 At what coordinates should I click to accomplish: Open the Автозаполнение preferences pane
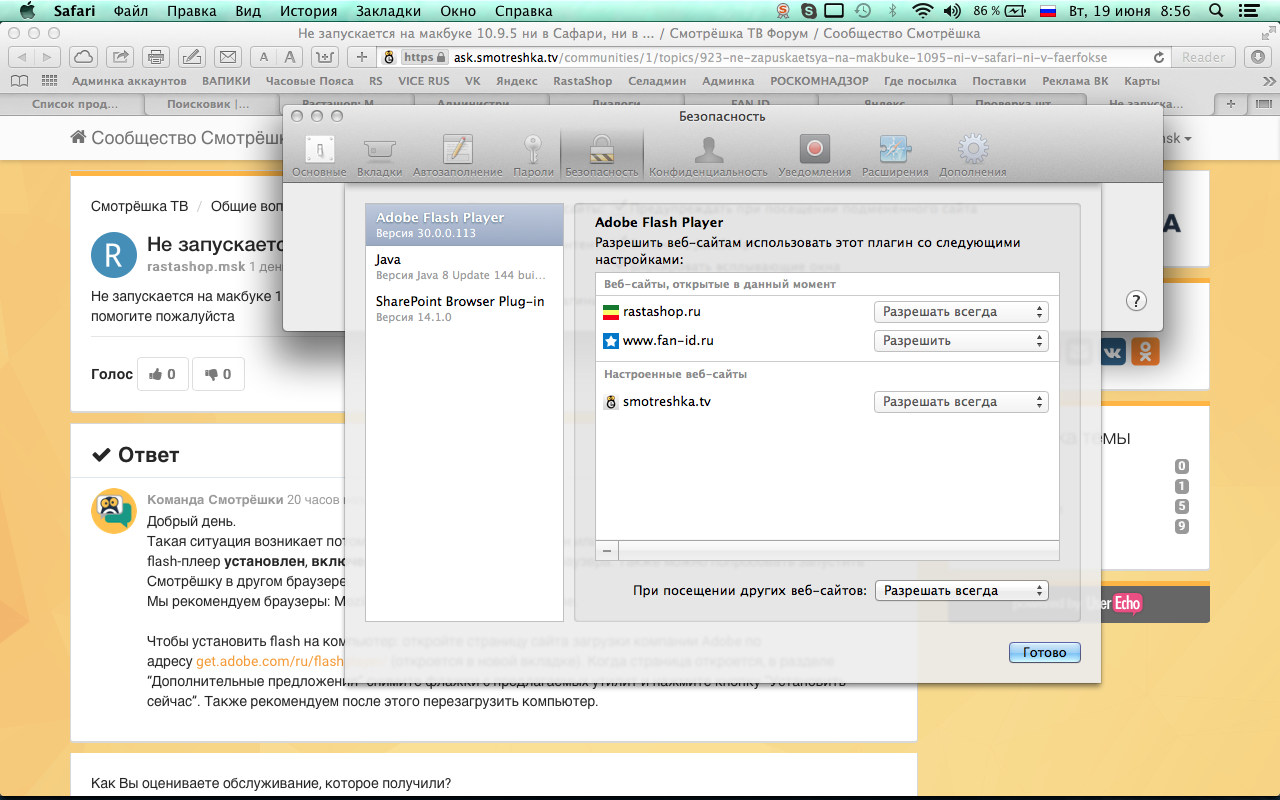click(457, 155)
